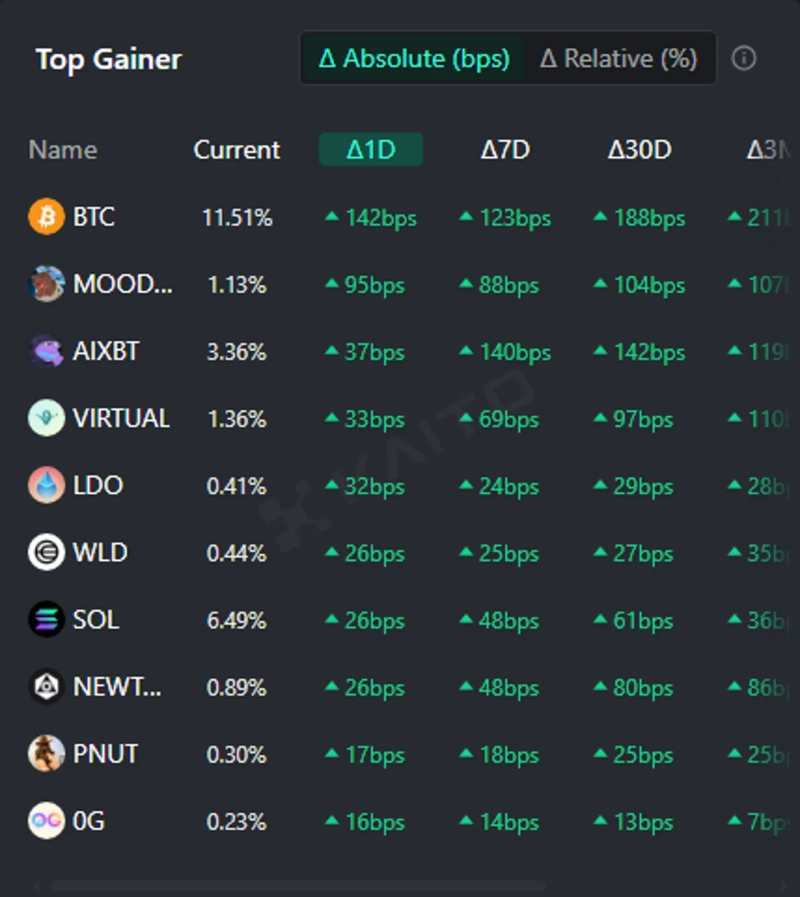
Task: Click the NEWT token icon
Action: (46, 687)
